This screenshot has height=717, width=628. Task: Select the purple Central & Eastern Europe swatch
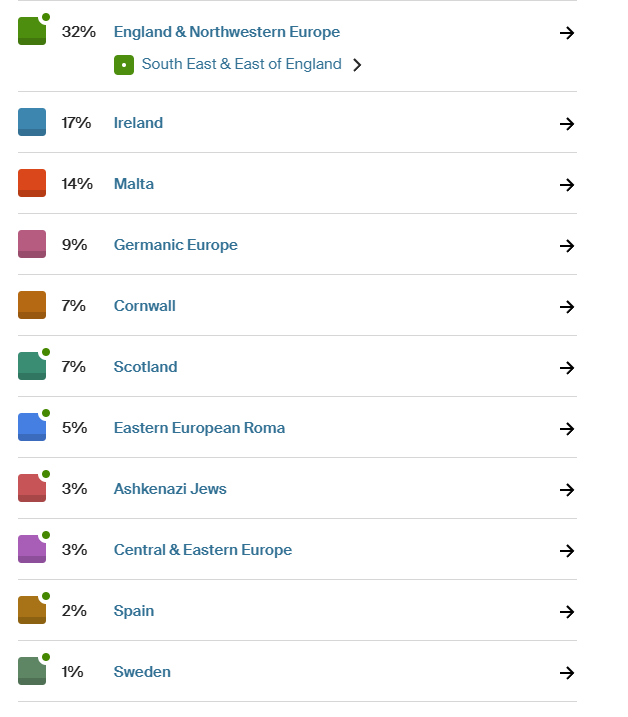coord(32,549)
